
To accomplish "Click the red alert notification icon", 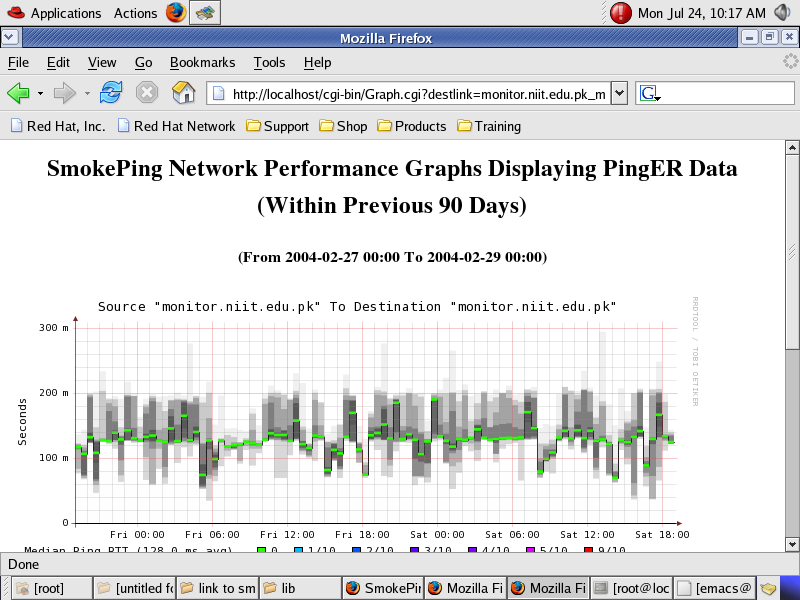I will point(621,13).
